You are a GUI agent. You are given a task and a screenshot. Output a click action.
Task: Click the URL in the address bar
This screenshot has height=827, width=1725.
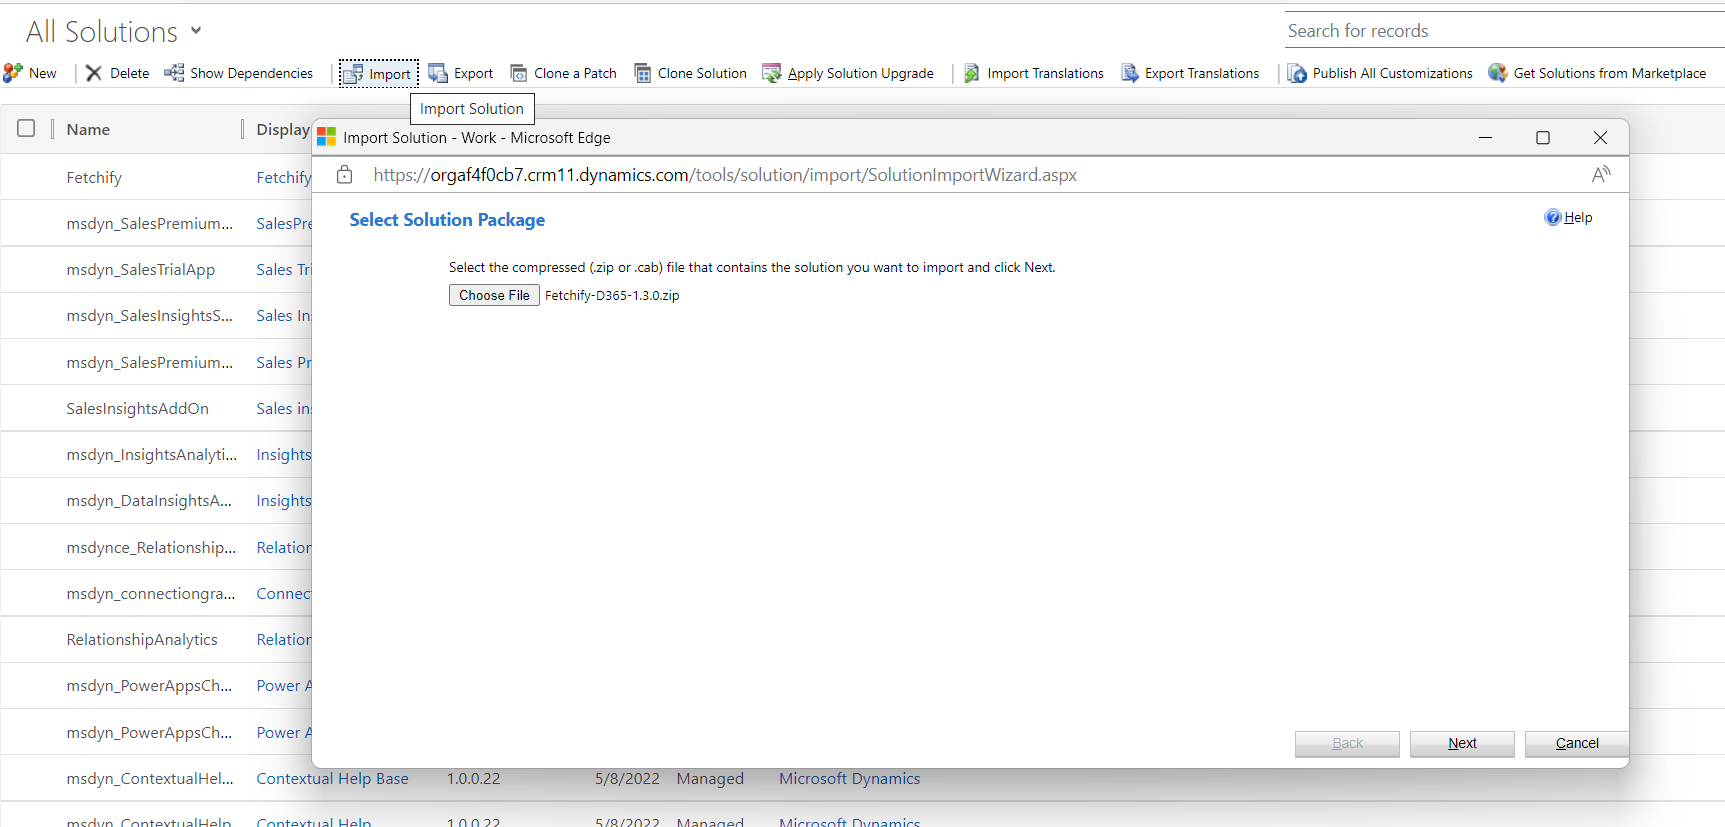[725, 175]
